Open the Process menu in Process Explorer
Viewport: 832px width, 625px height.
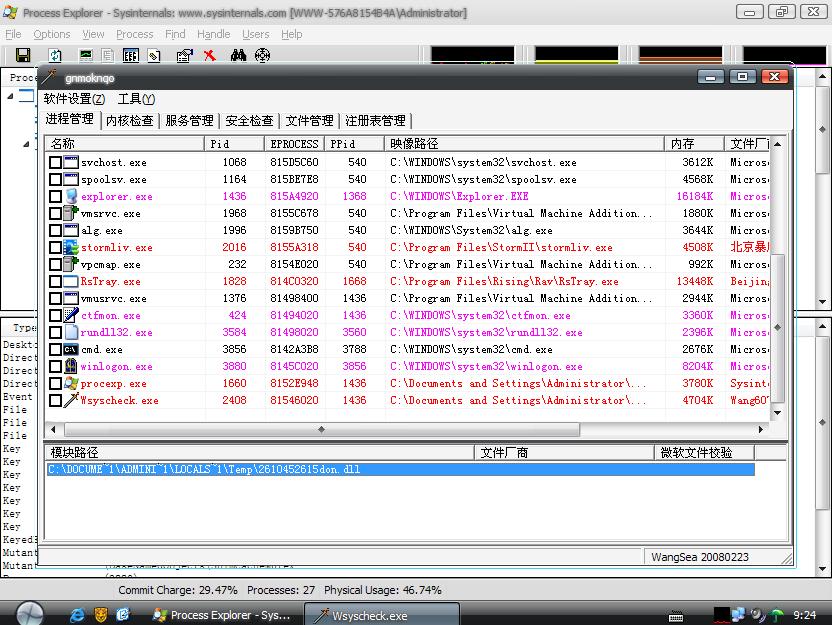pyautogui.click(x=135, y=34)
